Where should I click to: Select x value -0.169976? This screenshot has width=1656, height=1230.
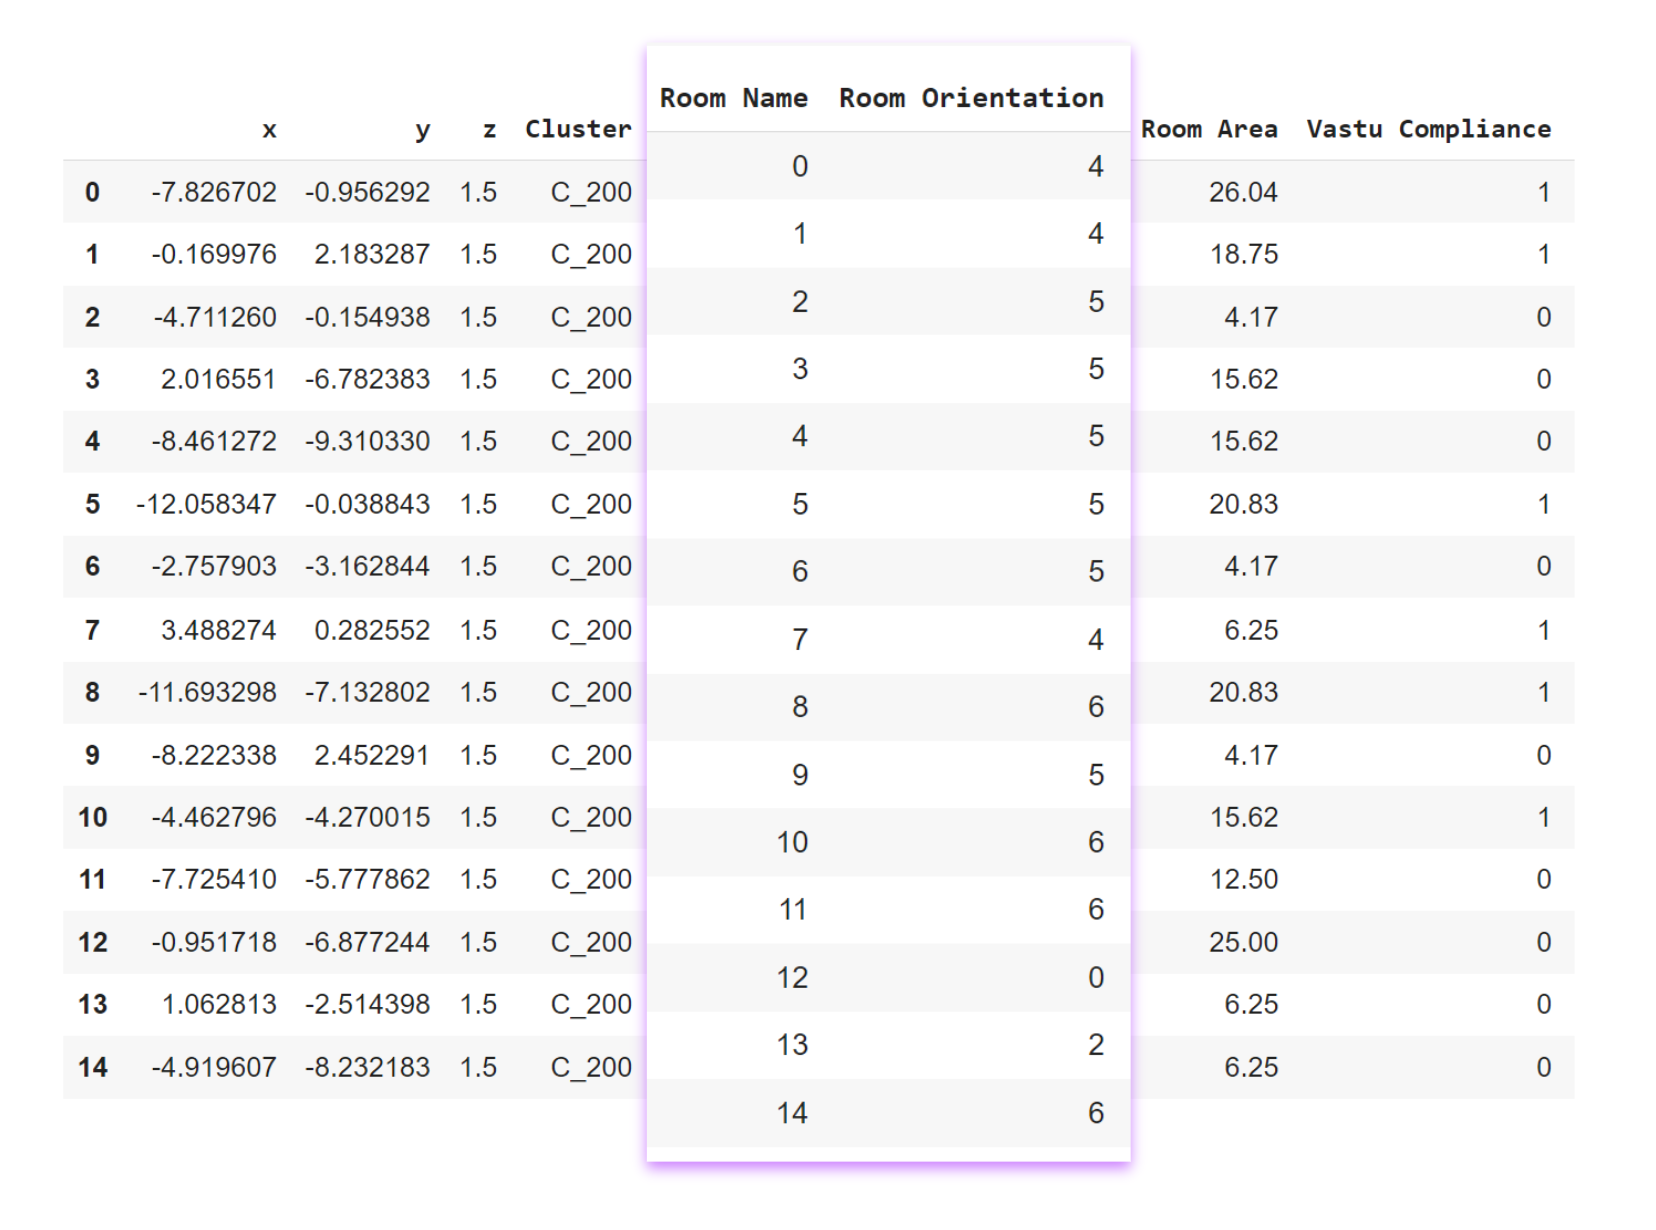[213, 254]
